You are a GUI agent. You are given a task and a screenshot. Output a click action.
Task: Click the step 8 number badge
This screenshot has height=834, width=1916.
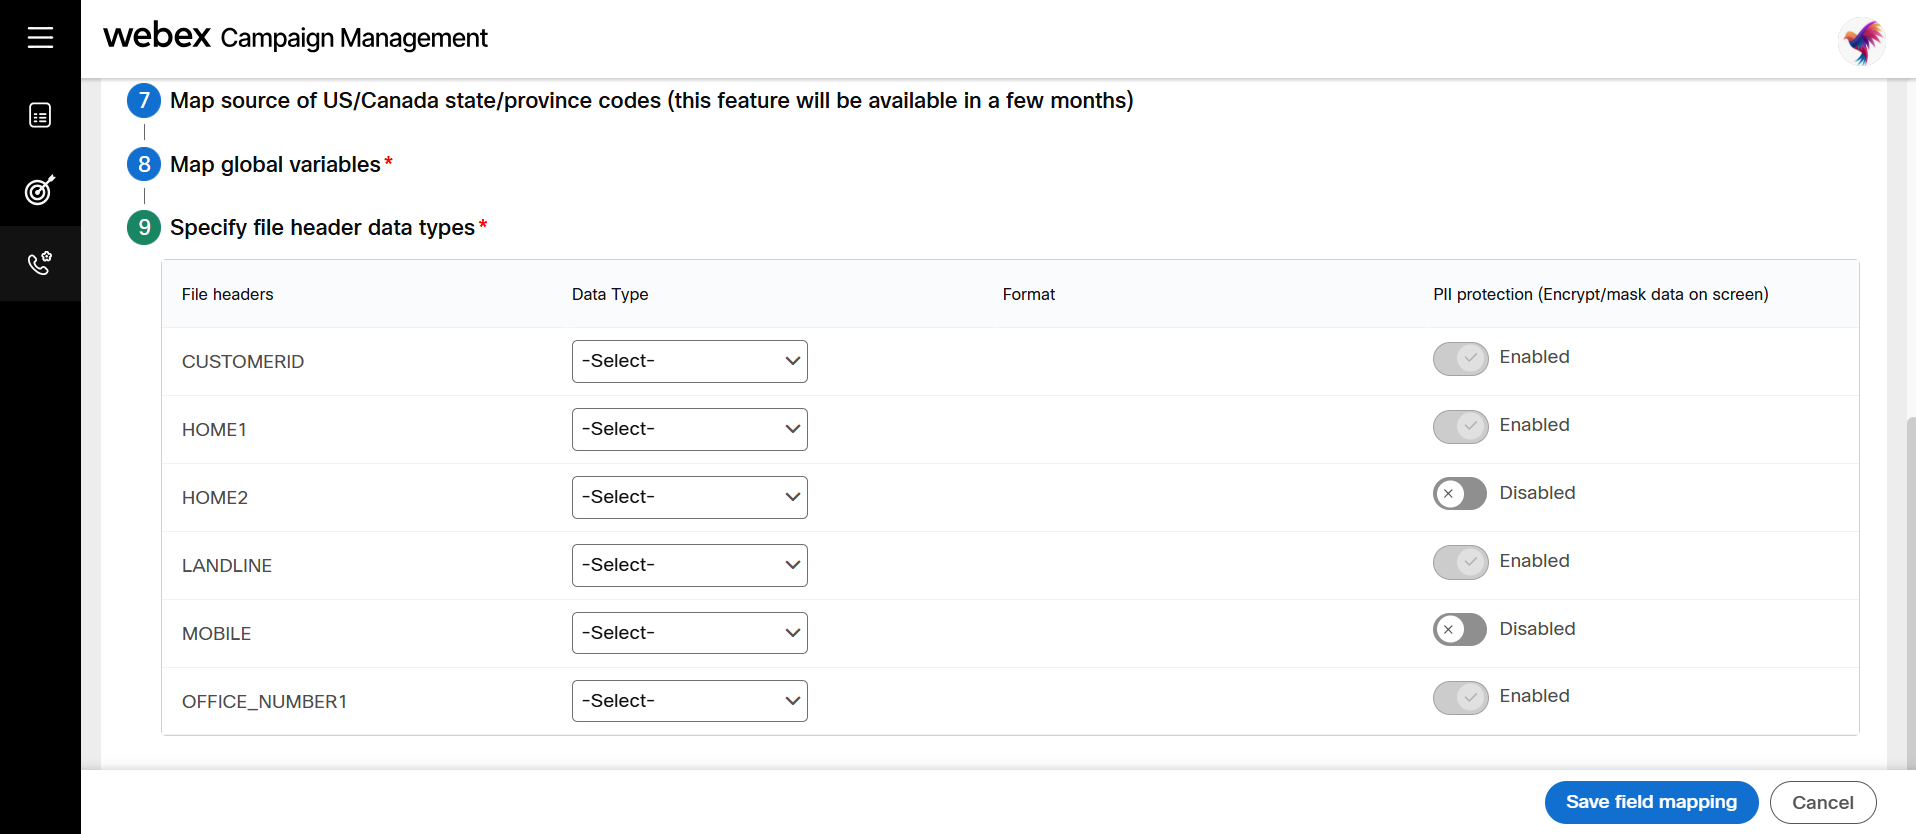click(144, 164)
